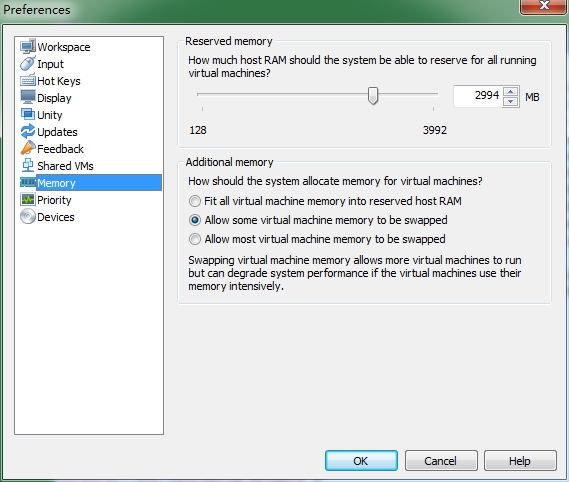The image size is (569, 482).
Task: Increase reserved memory with up arrow
Action: point(511,91)
